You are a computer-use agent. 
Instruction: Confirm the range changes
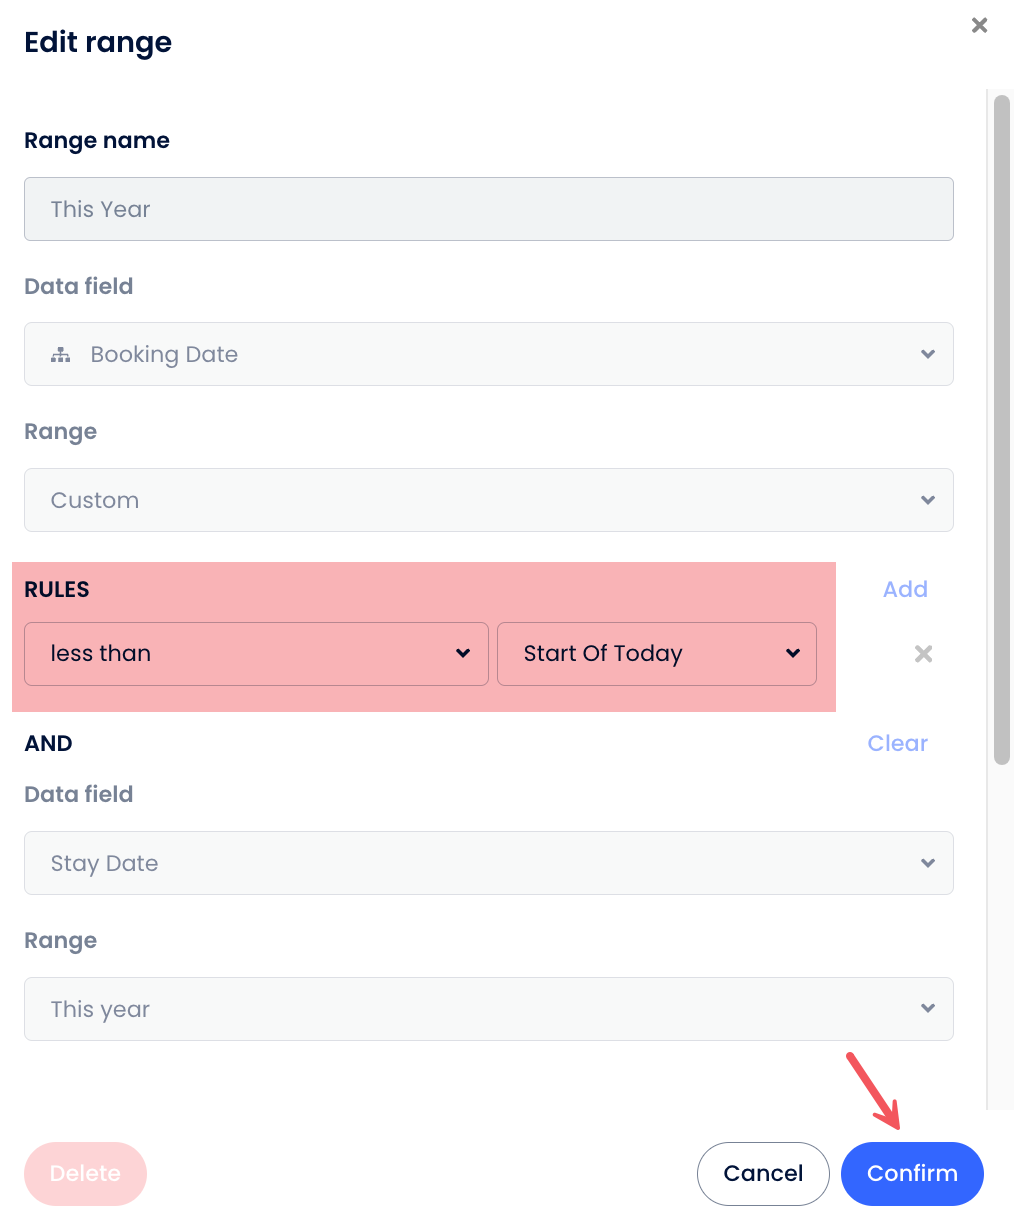[x=912, y=1173]
